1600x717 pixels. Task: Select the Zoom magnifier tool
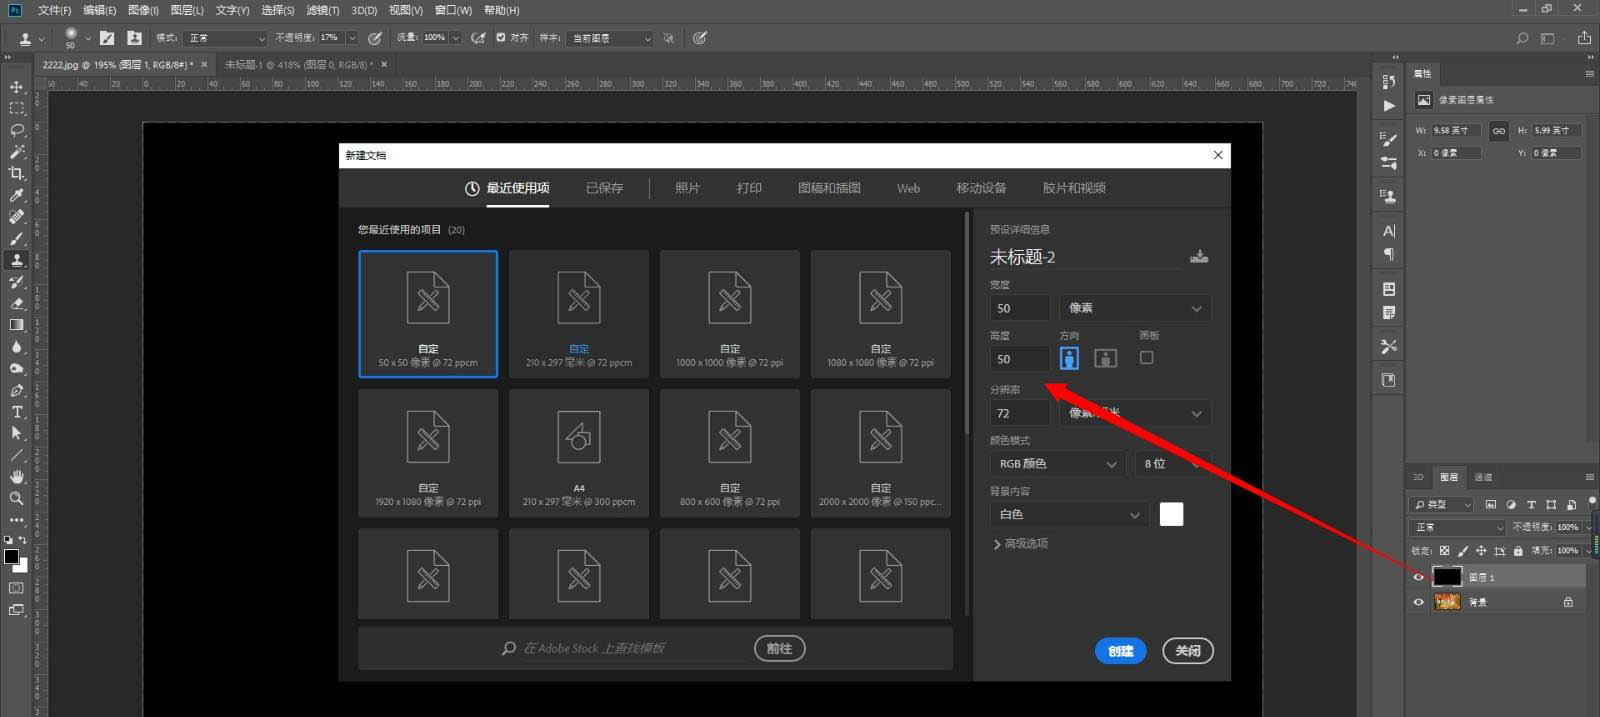point(17,498)
